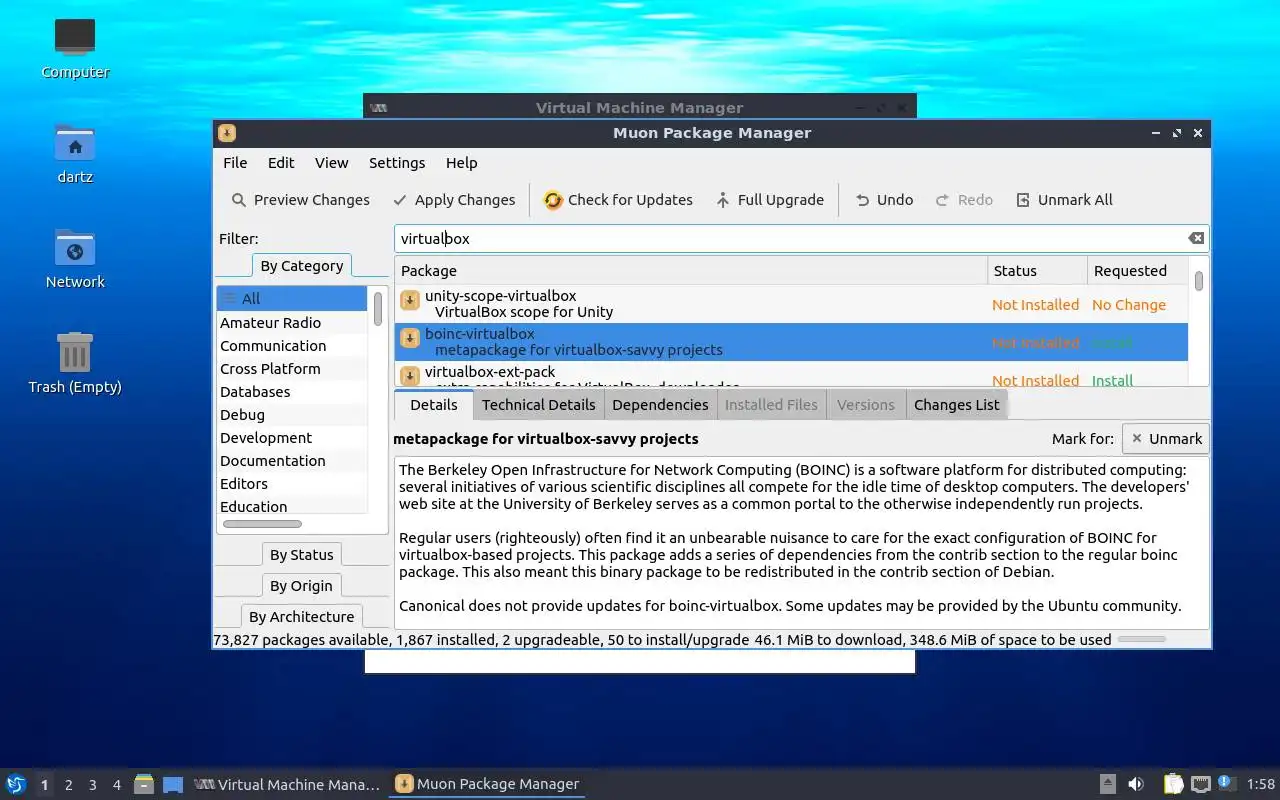The image size is (1280, 800).
Task: Click the removable media eject tray icon
Action: [x=1108, y=784]
